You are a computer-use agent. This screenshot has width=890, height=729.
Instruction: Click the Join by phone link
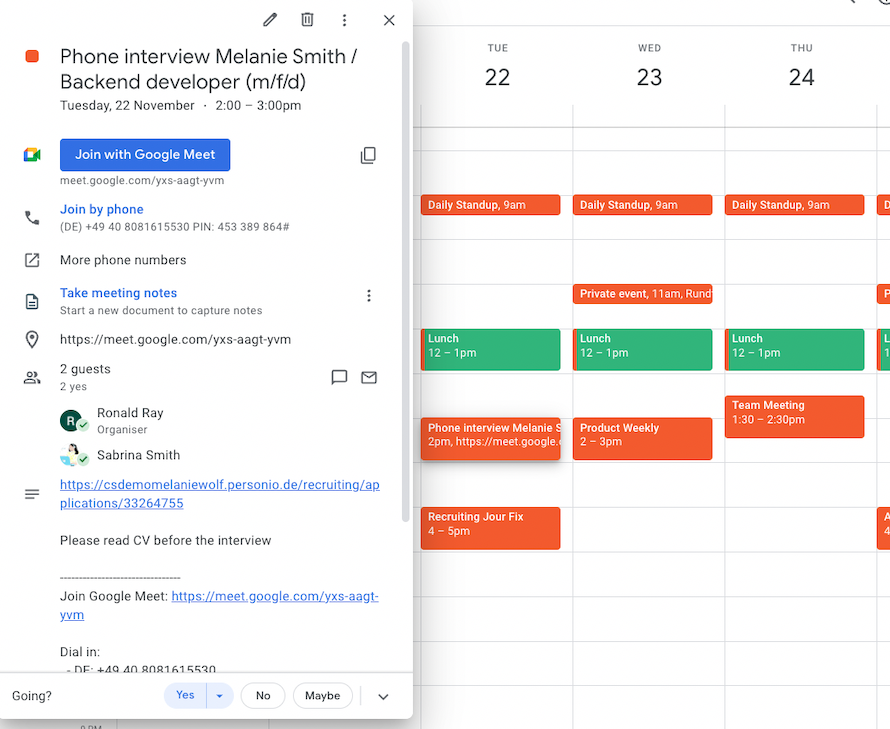pyautogui.click(x=102, y=209)
